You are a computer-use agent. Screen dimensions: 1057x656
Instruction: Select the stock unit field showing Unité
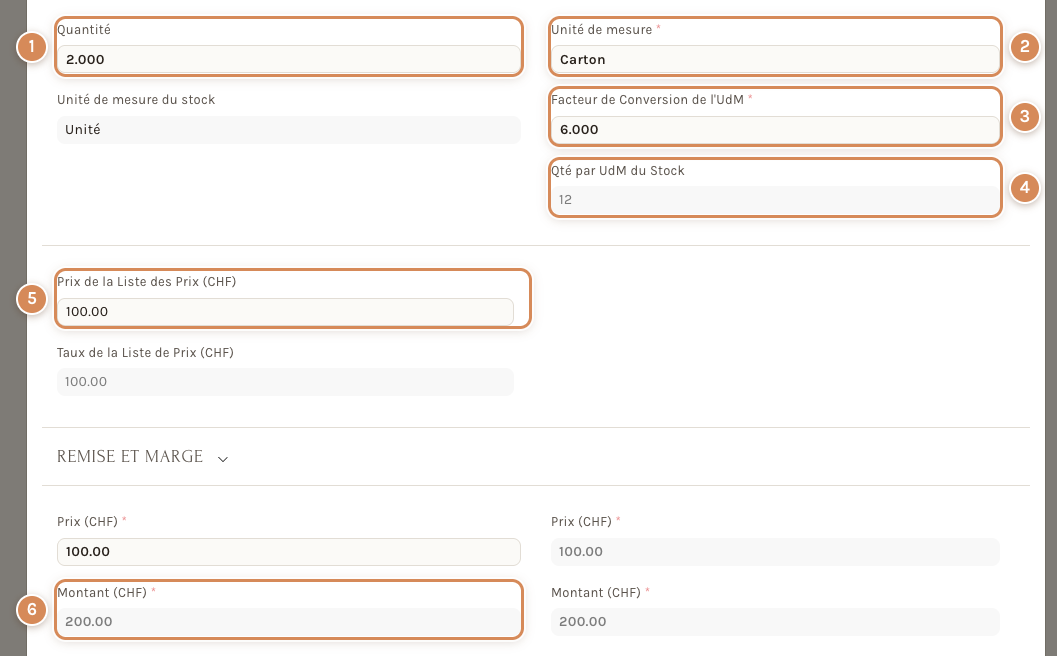pos(289,129)
